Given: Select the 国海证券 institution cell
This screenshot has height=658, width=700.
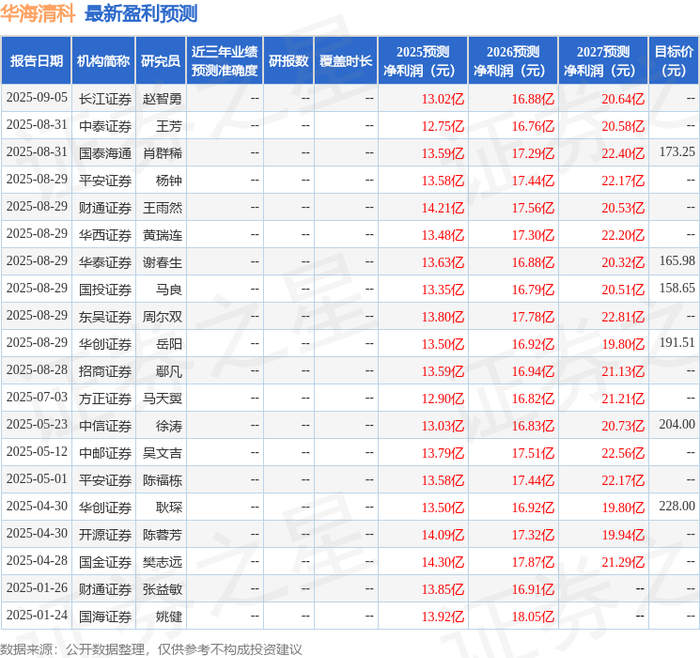Looking at the screenshot, I should coord(105,616).
